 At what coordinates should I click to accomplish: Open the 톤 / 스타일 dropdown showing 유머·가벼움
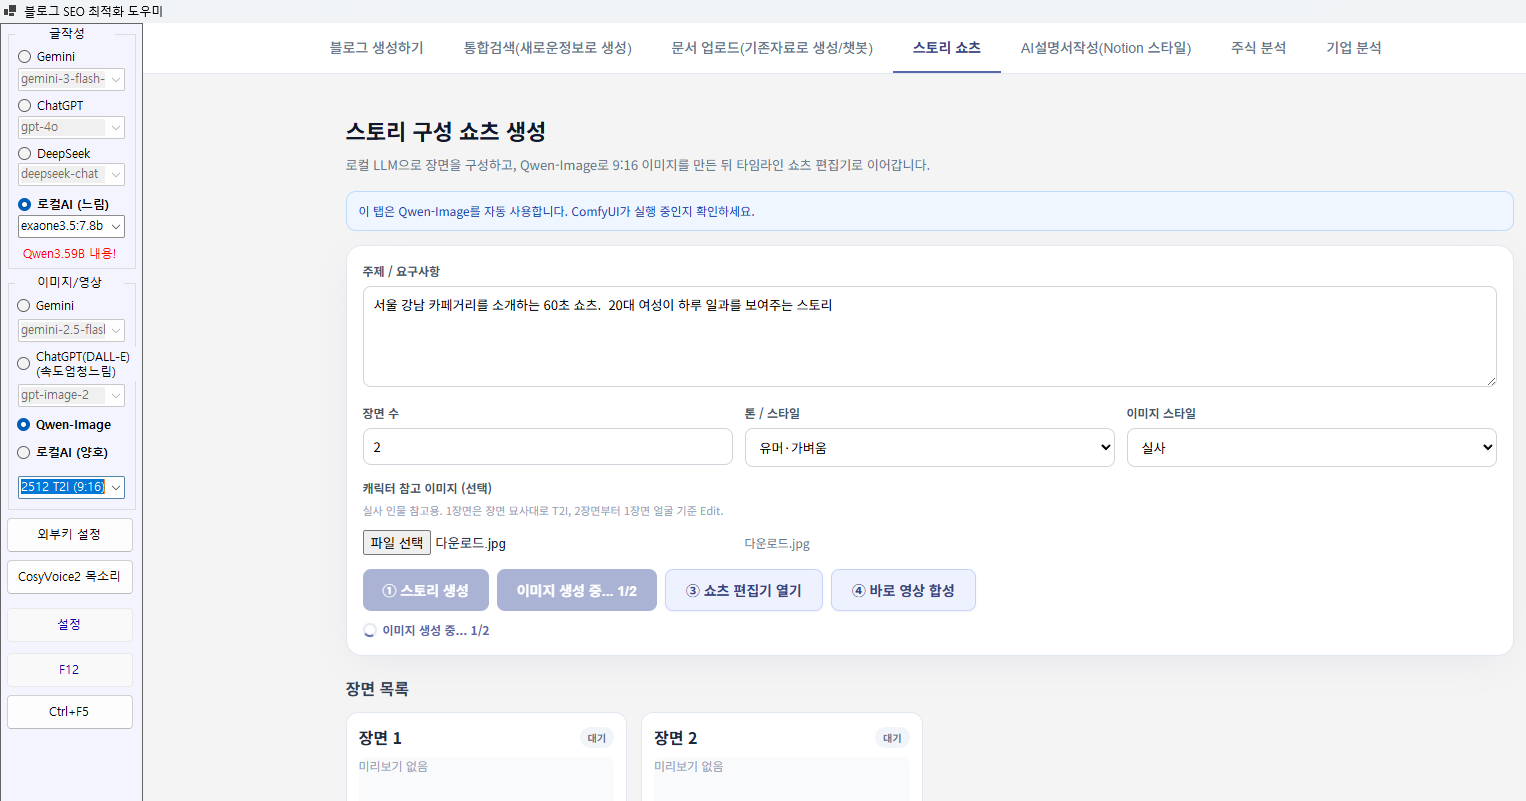pyautogui.click(x=930, y=448)
